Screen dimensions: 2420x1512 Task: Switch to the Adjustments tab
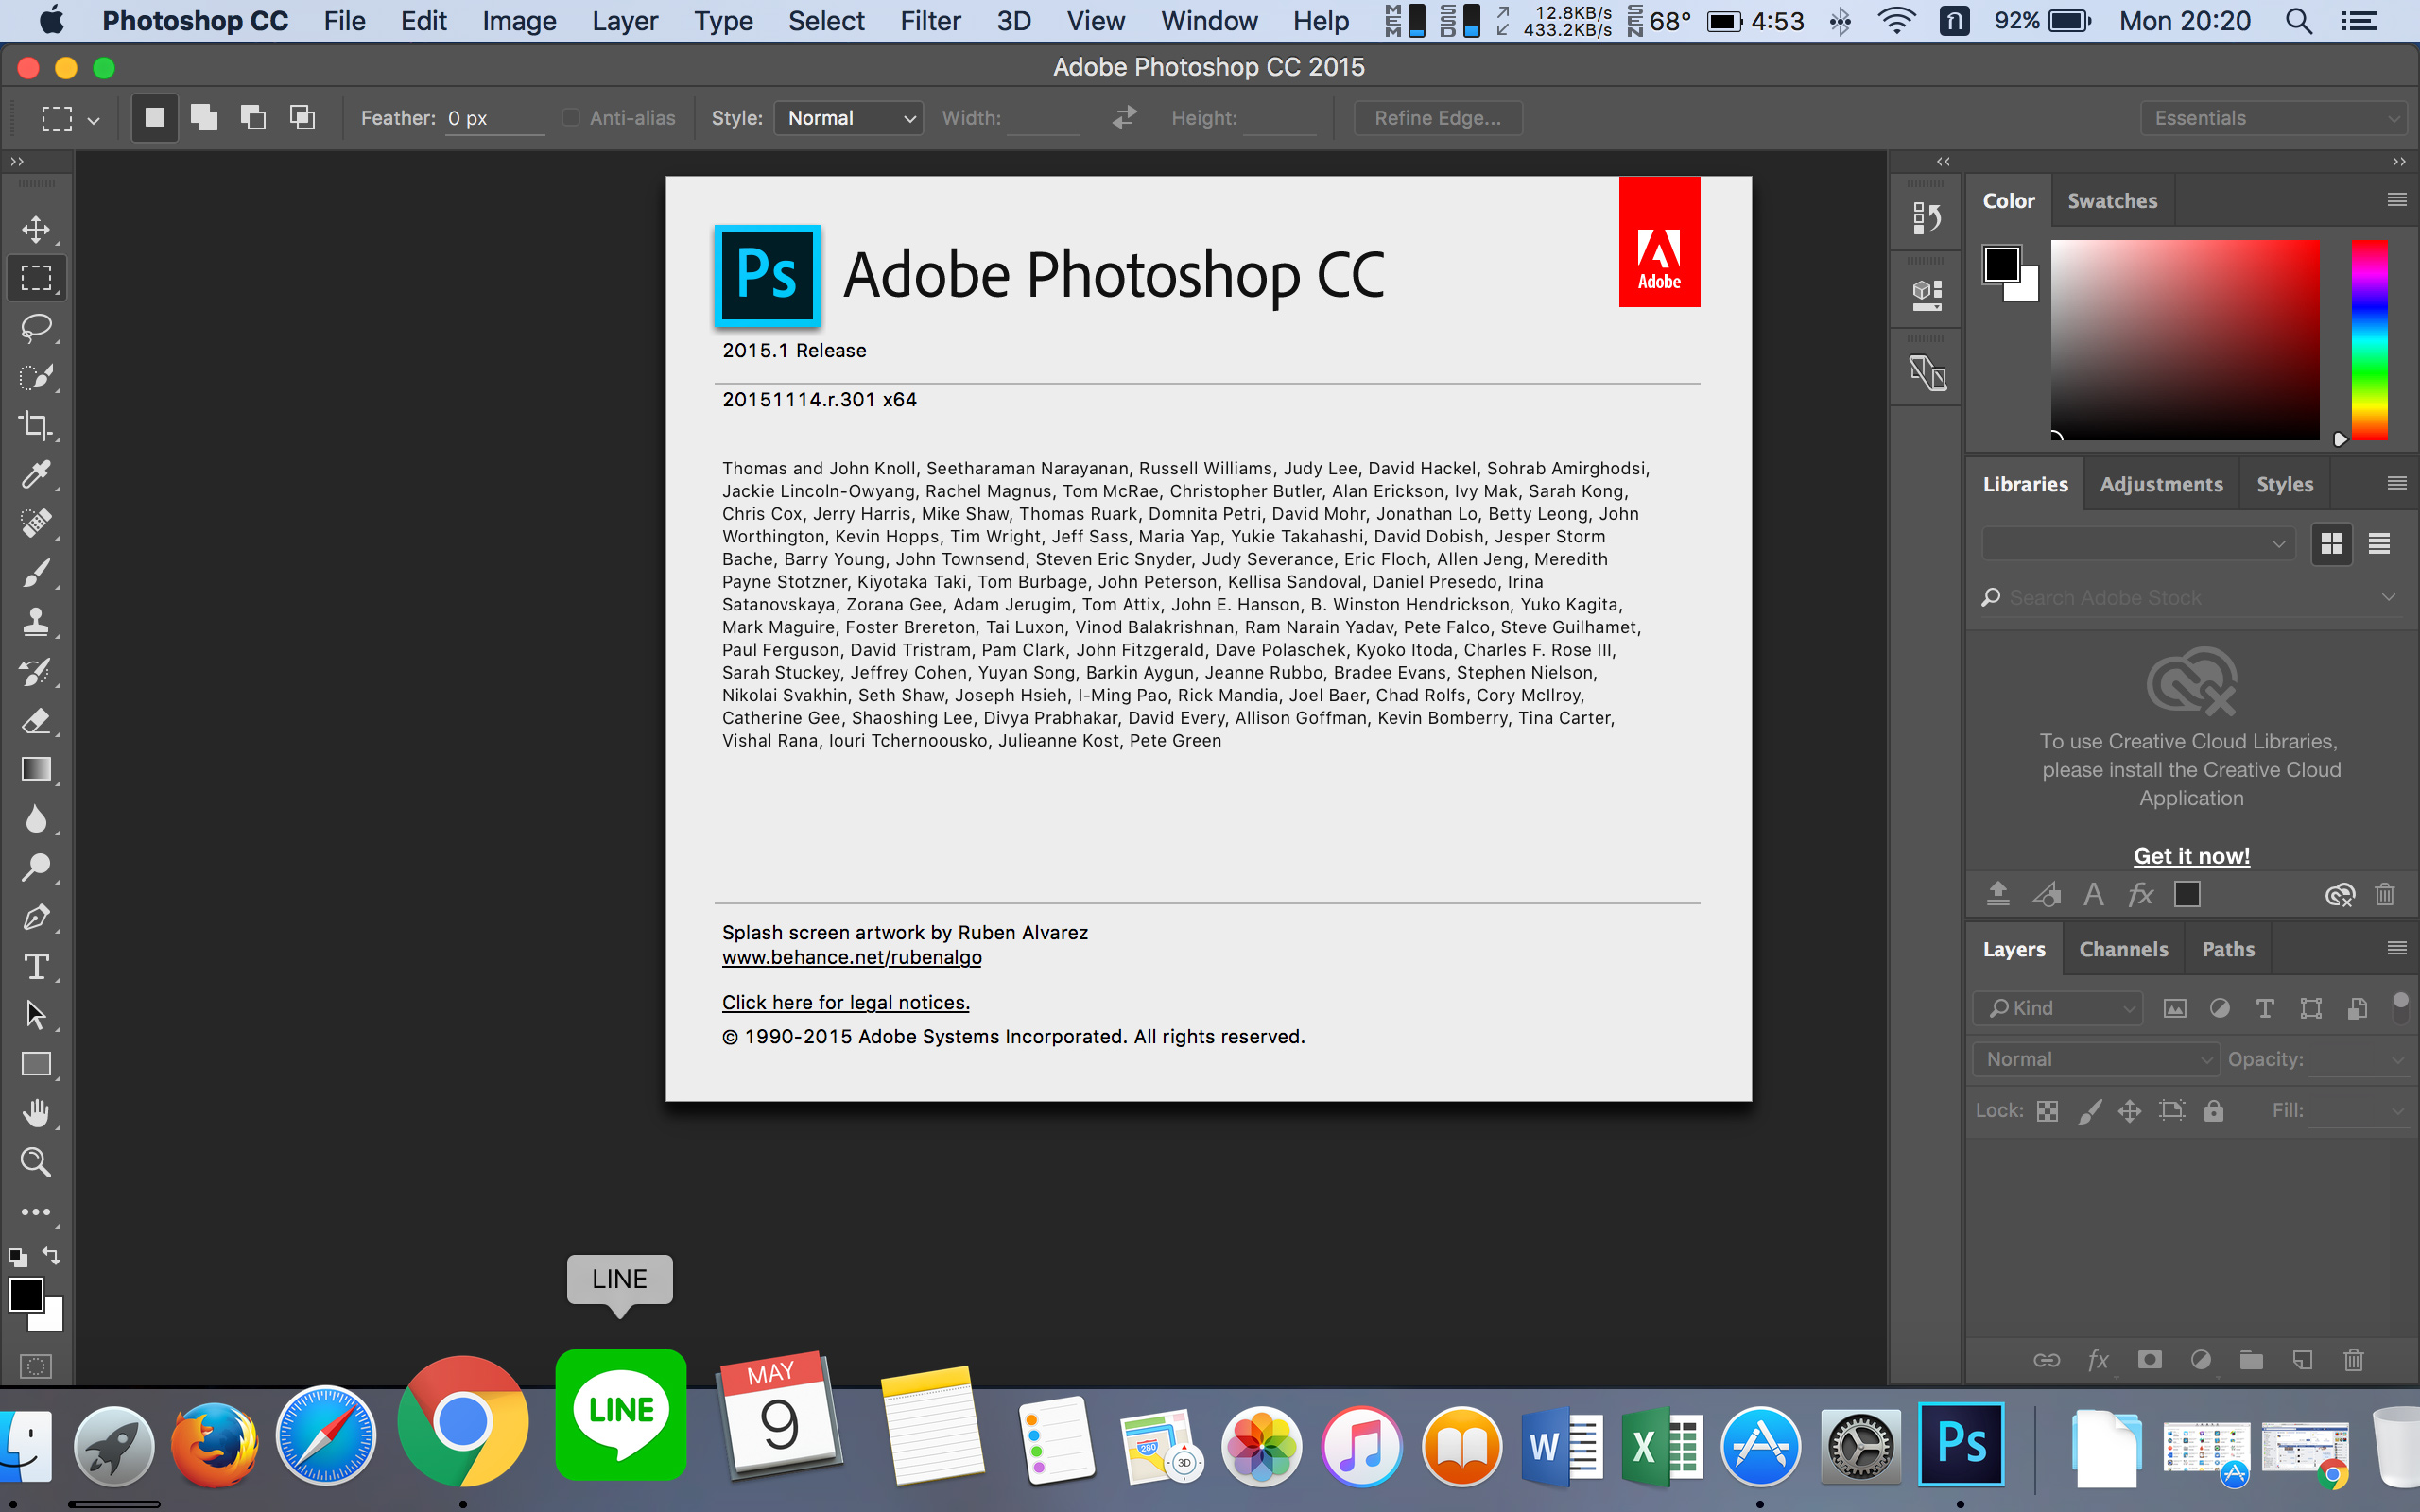2161,484
